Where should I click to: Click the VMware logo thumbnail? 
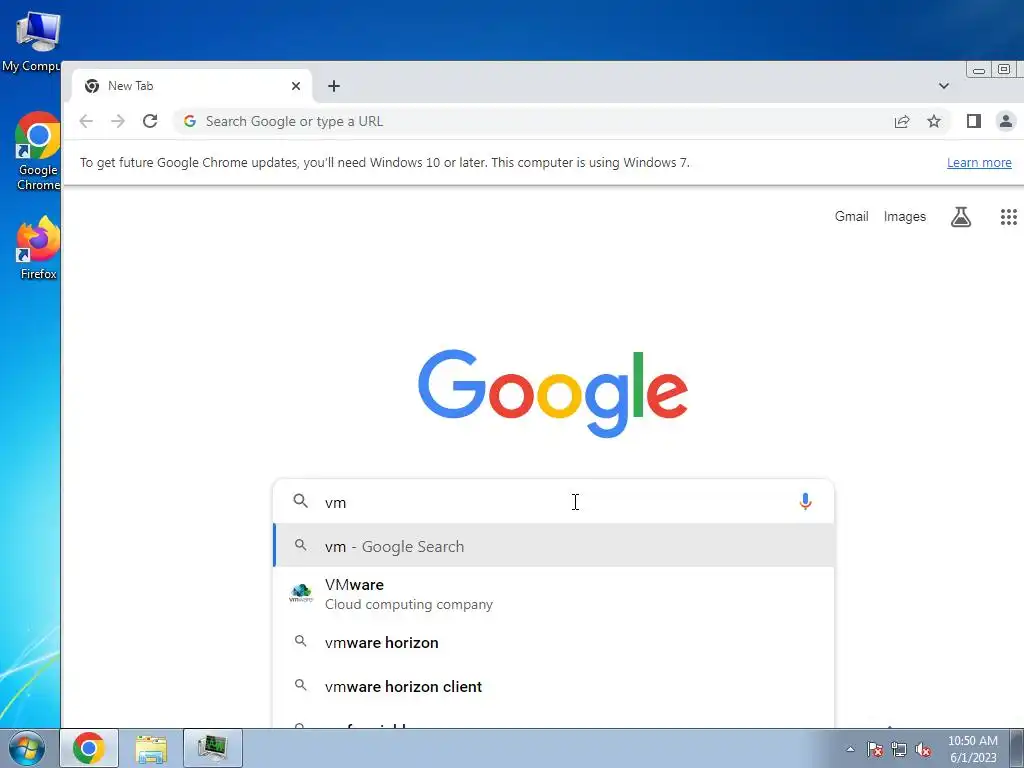click(301, 593)
